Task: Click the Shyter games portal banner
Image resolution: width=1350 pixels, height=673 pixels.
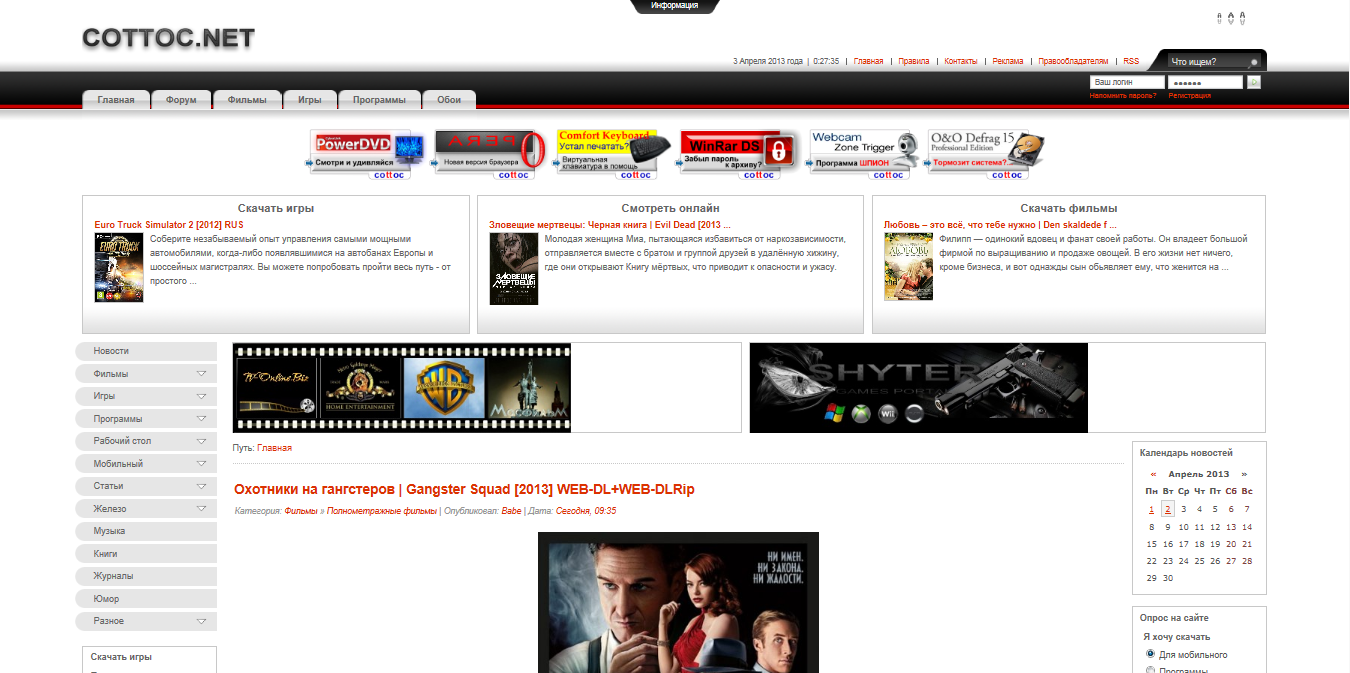Action: tap(919, 388)
